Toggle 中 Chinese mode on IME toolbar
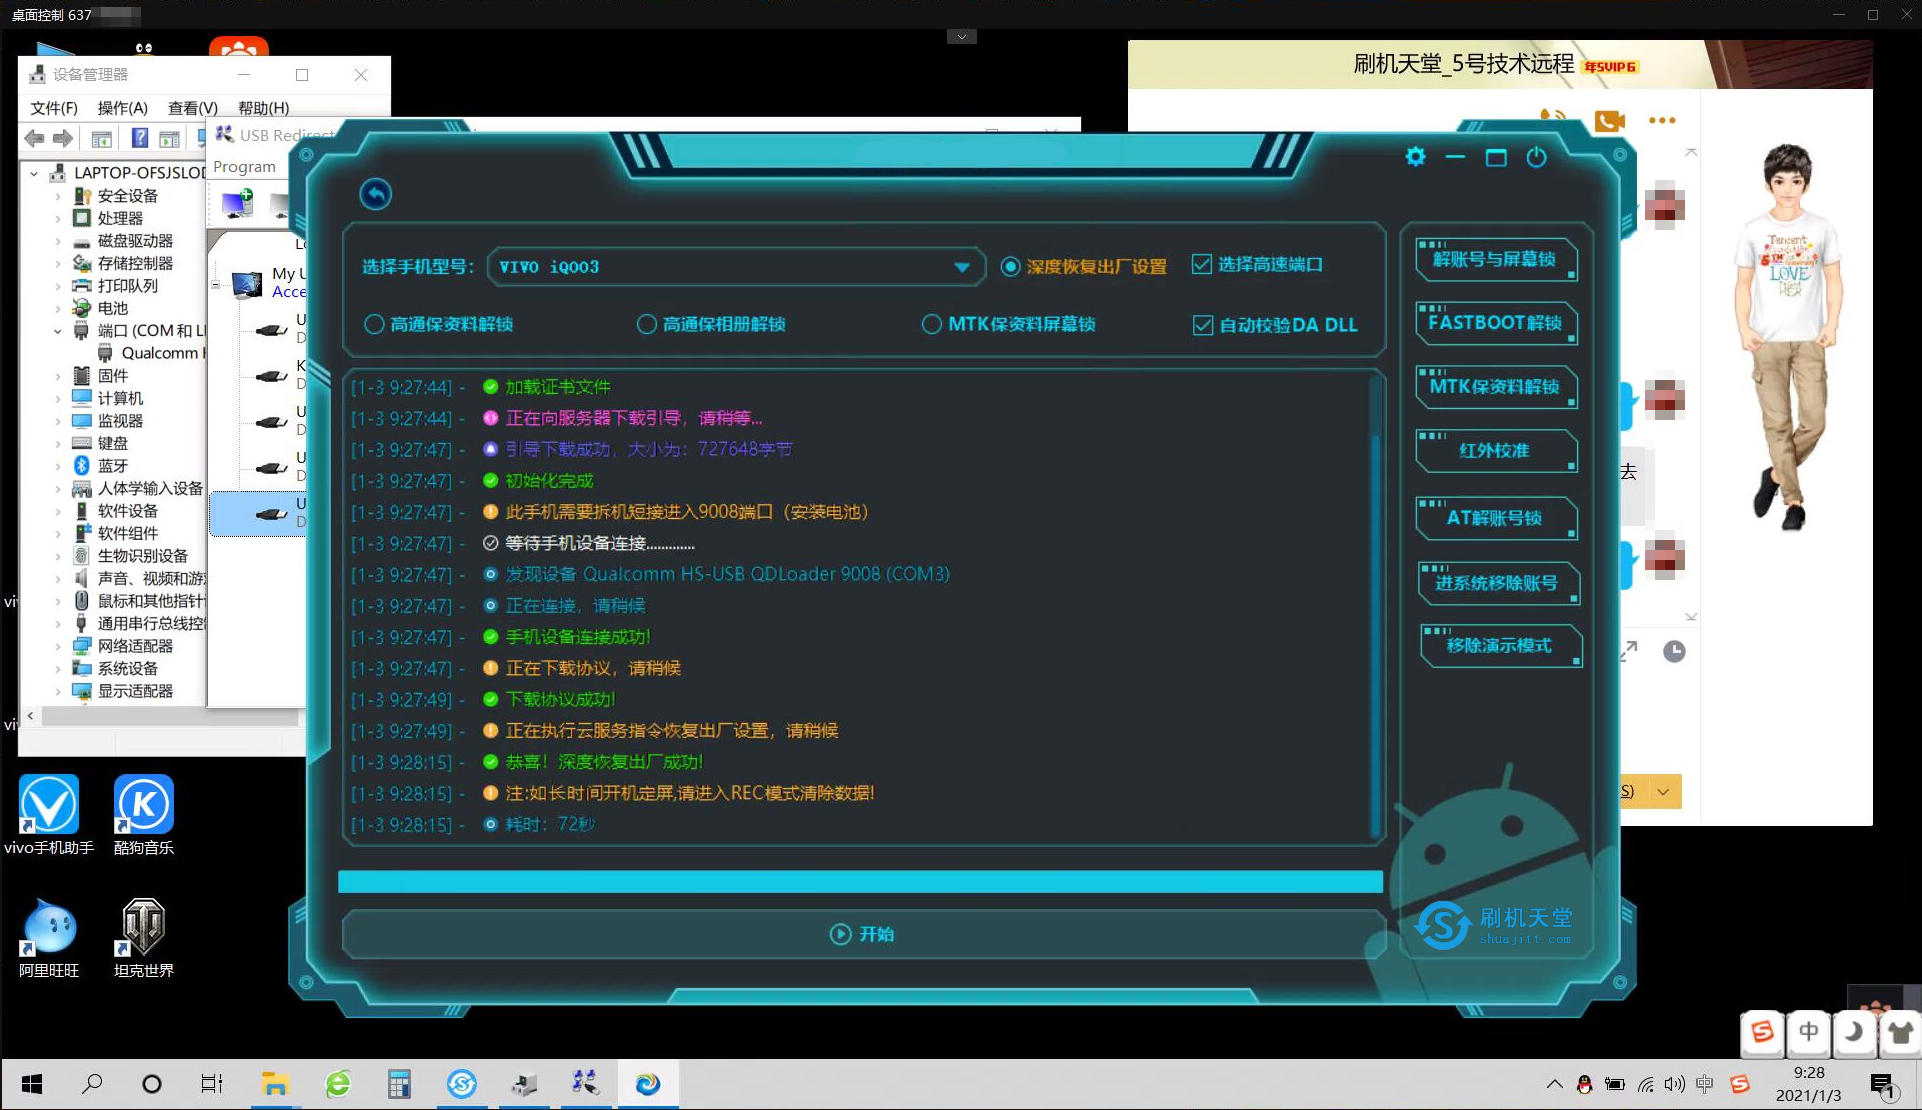The image size is (1922, 1110). pos(1808,1031)
